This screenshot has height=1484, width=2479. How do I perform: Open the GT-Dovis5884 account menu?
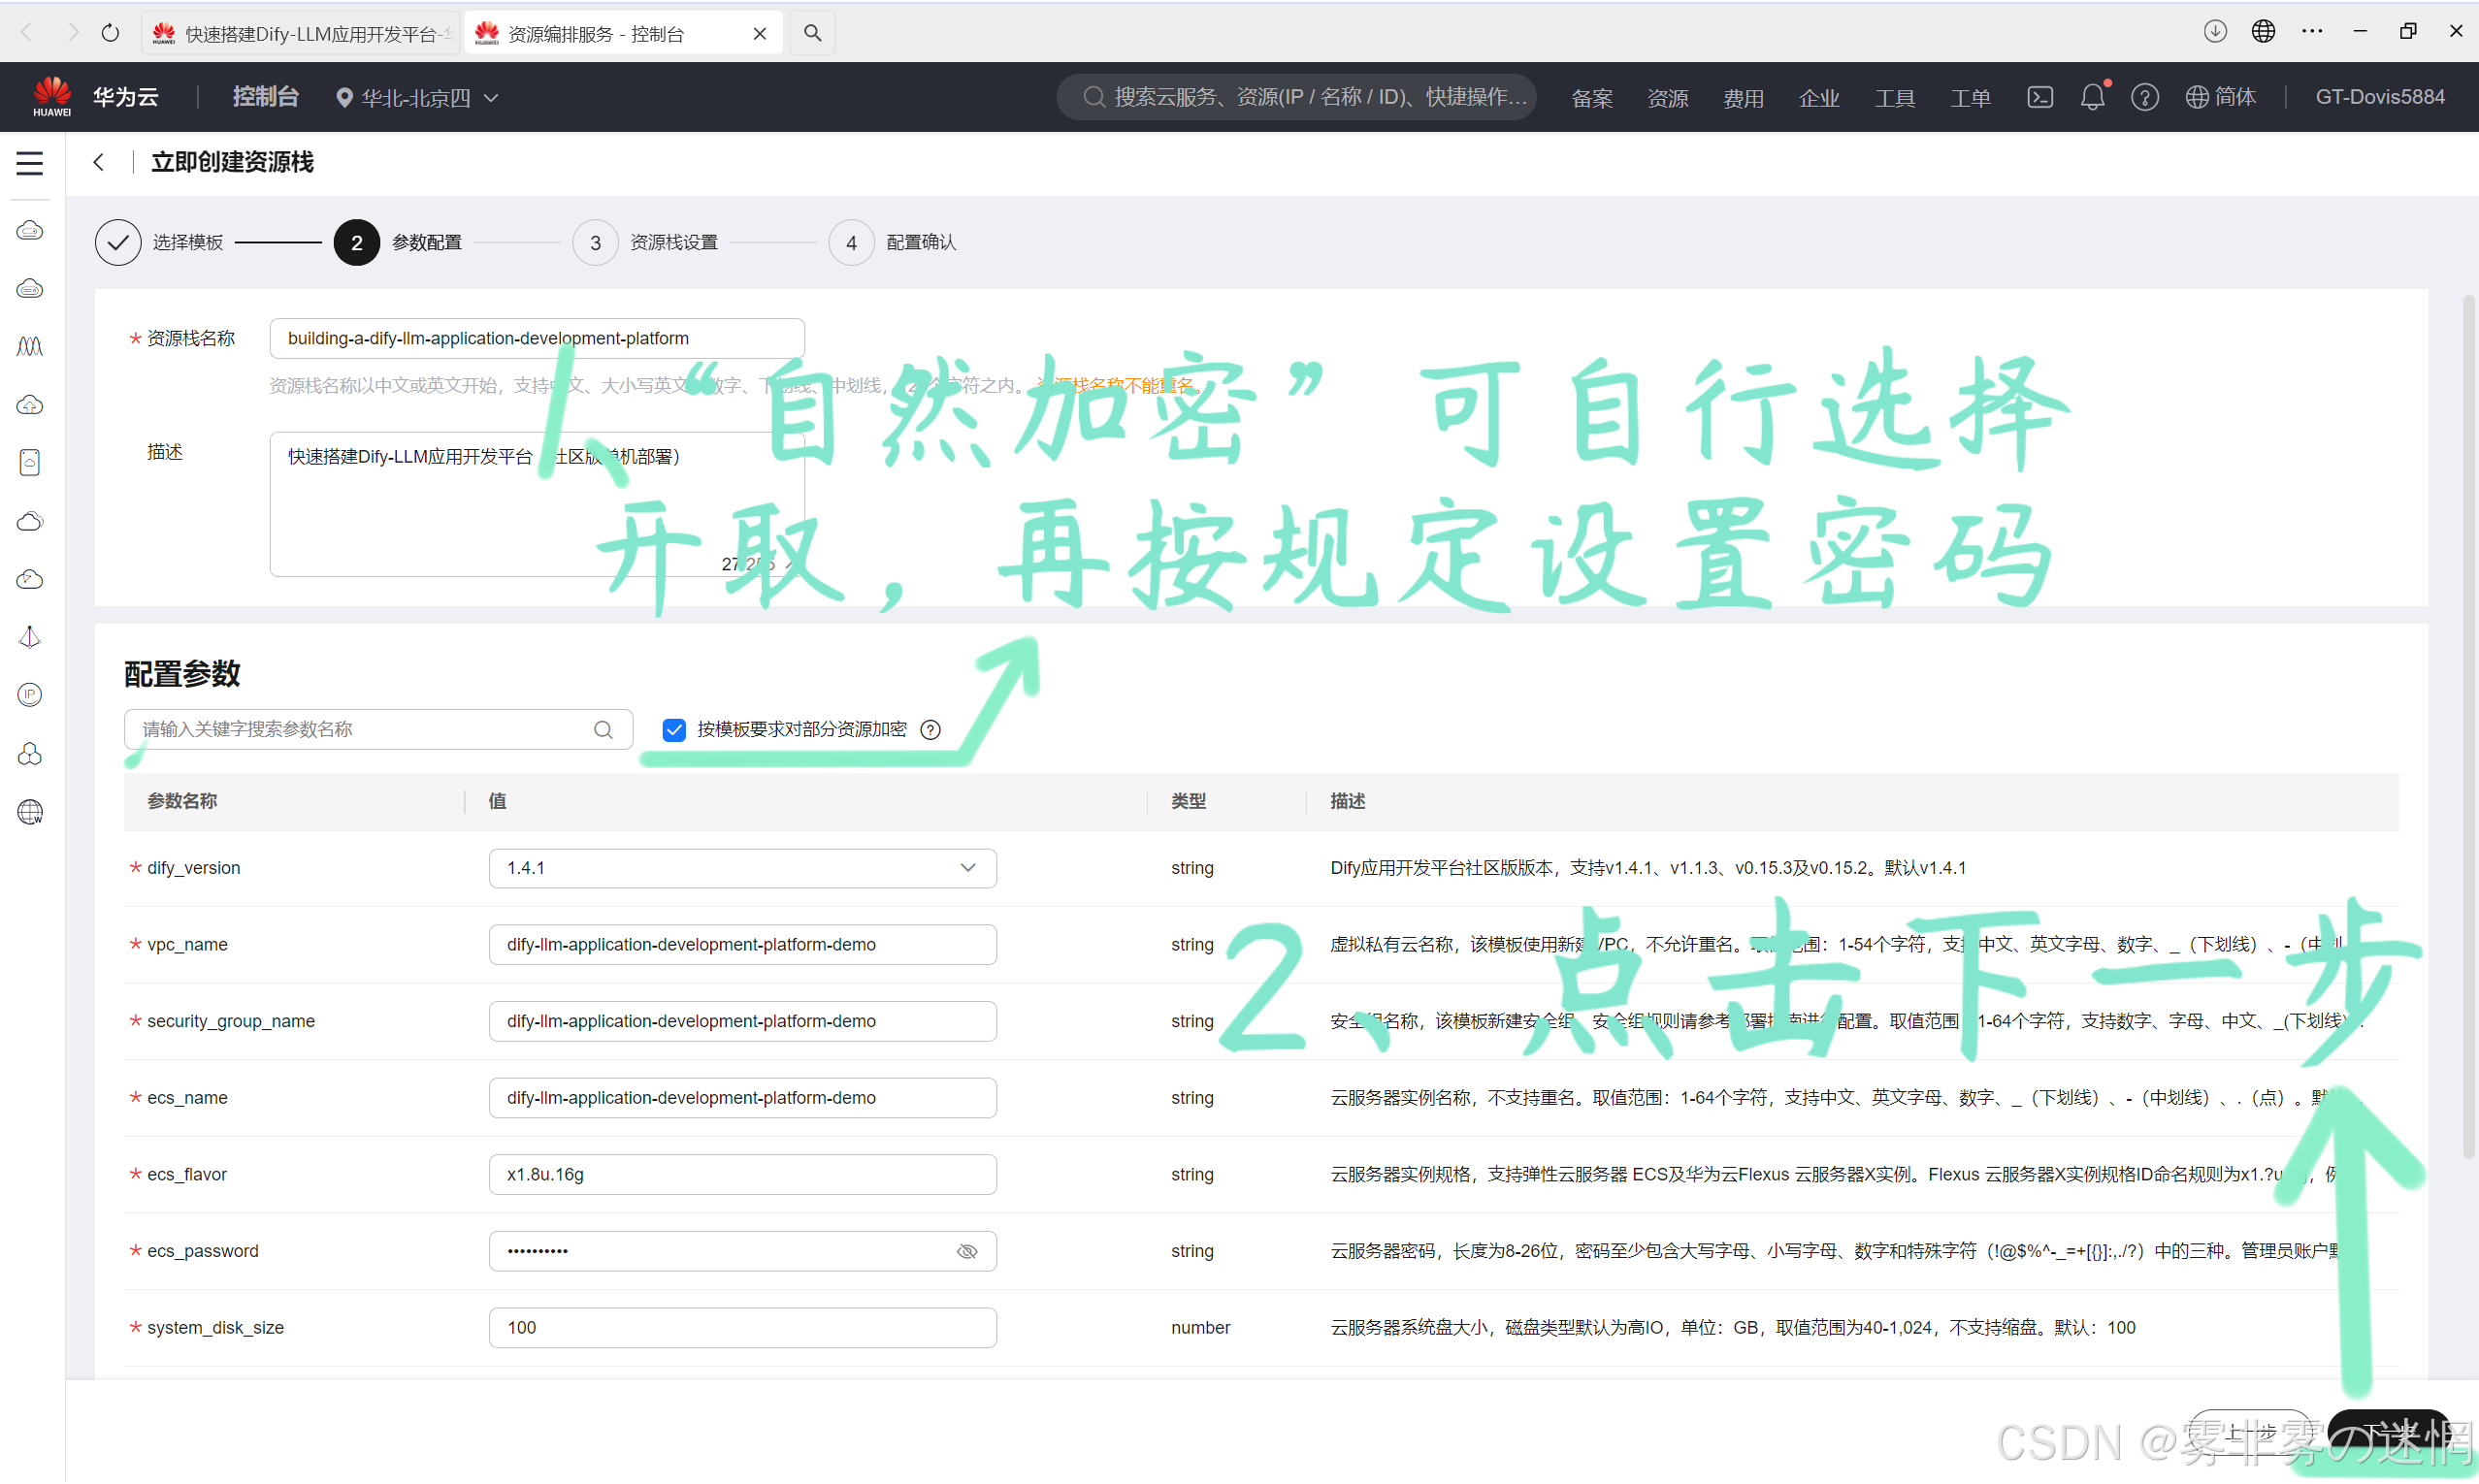[x=2379, y=97]
